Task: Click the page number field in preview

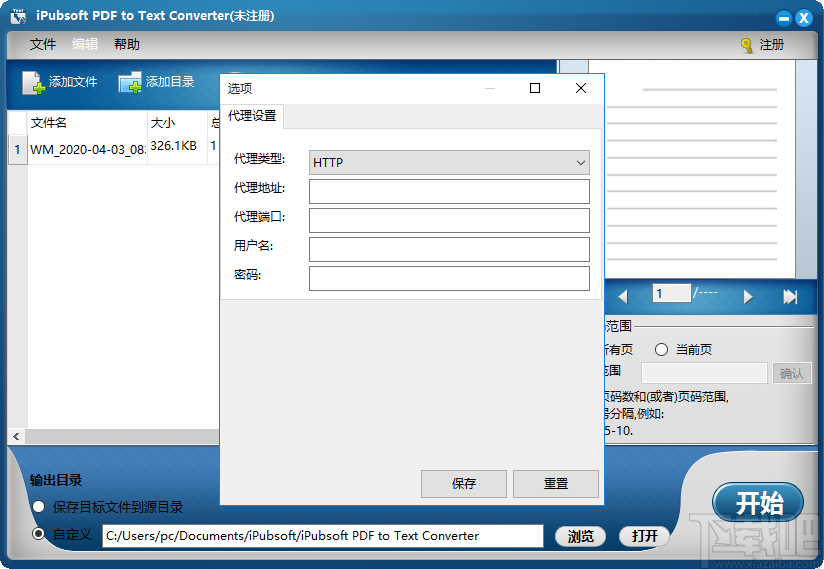Action: pos(672,293)
